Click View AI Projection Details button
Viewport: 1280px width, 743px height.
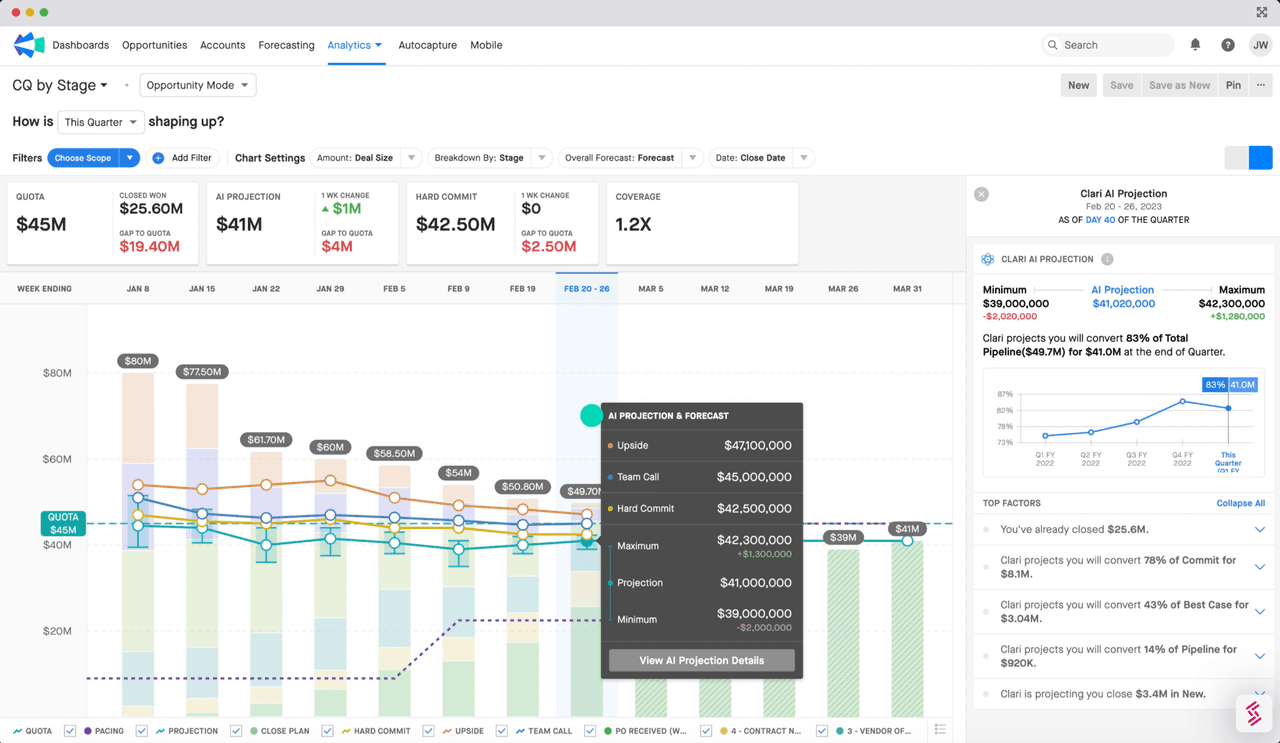point(700,659)
